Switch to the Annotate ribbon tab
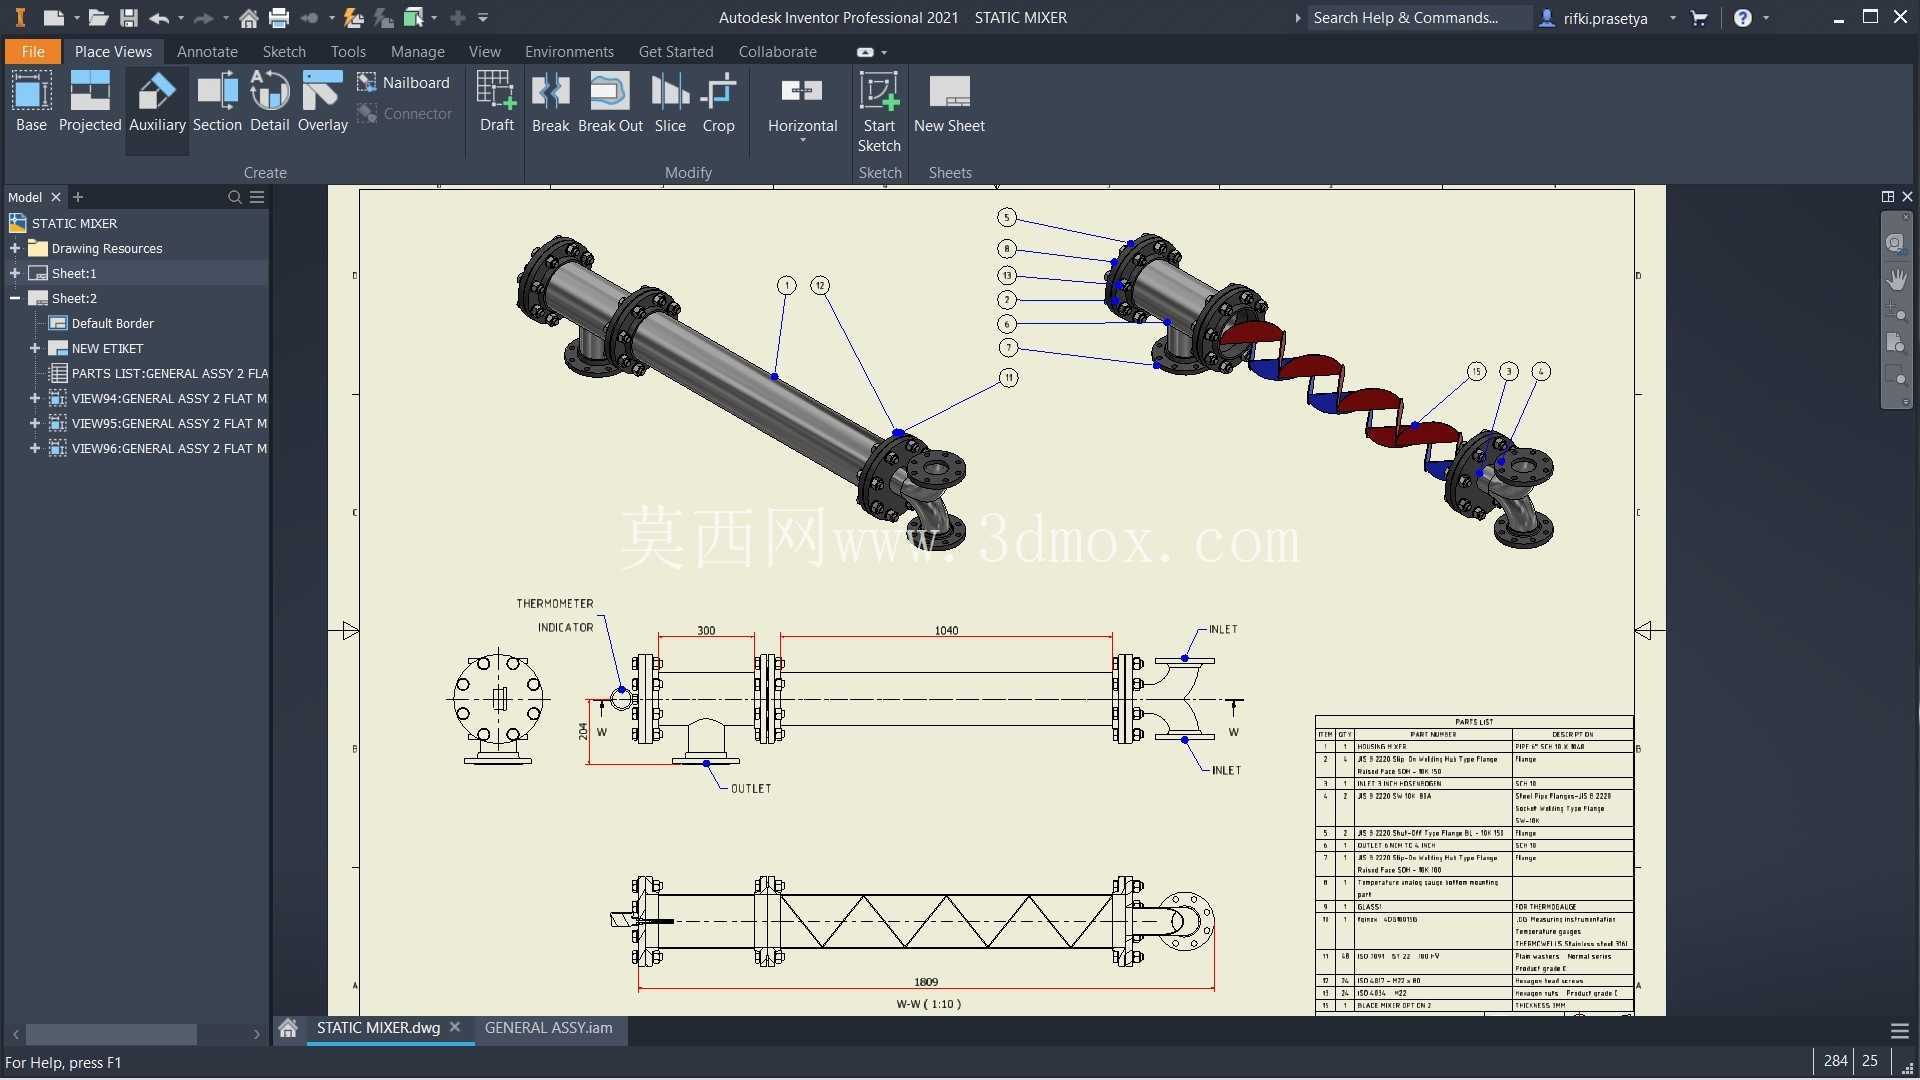The width and height of the screenshot is (1920, 1080). (x=207, y=51)
